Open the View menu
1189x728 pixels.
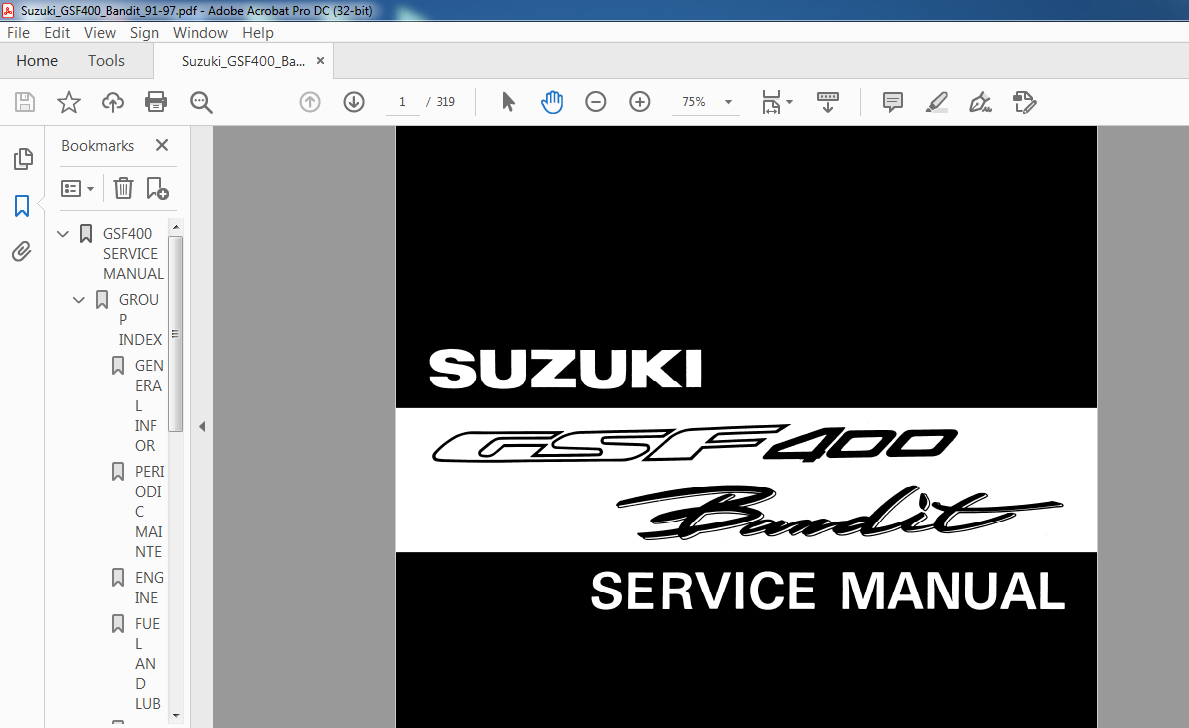99,33
